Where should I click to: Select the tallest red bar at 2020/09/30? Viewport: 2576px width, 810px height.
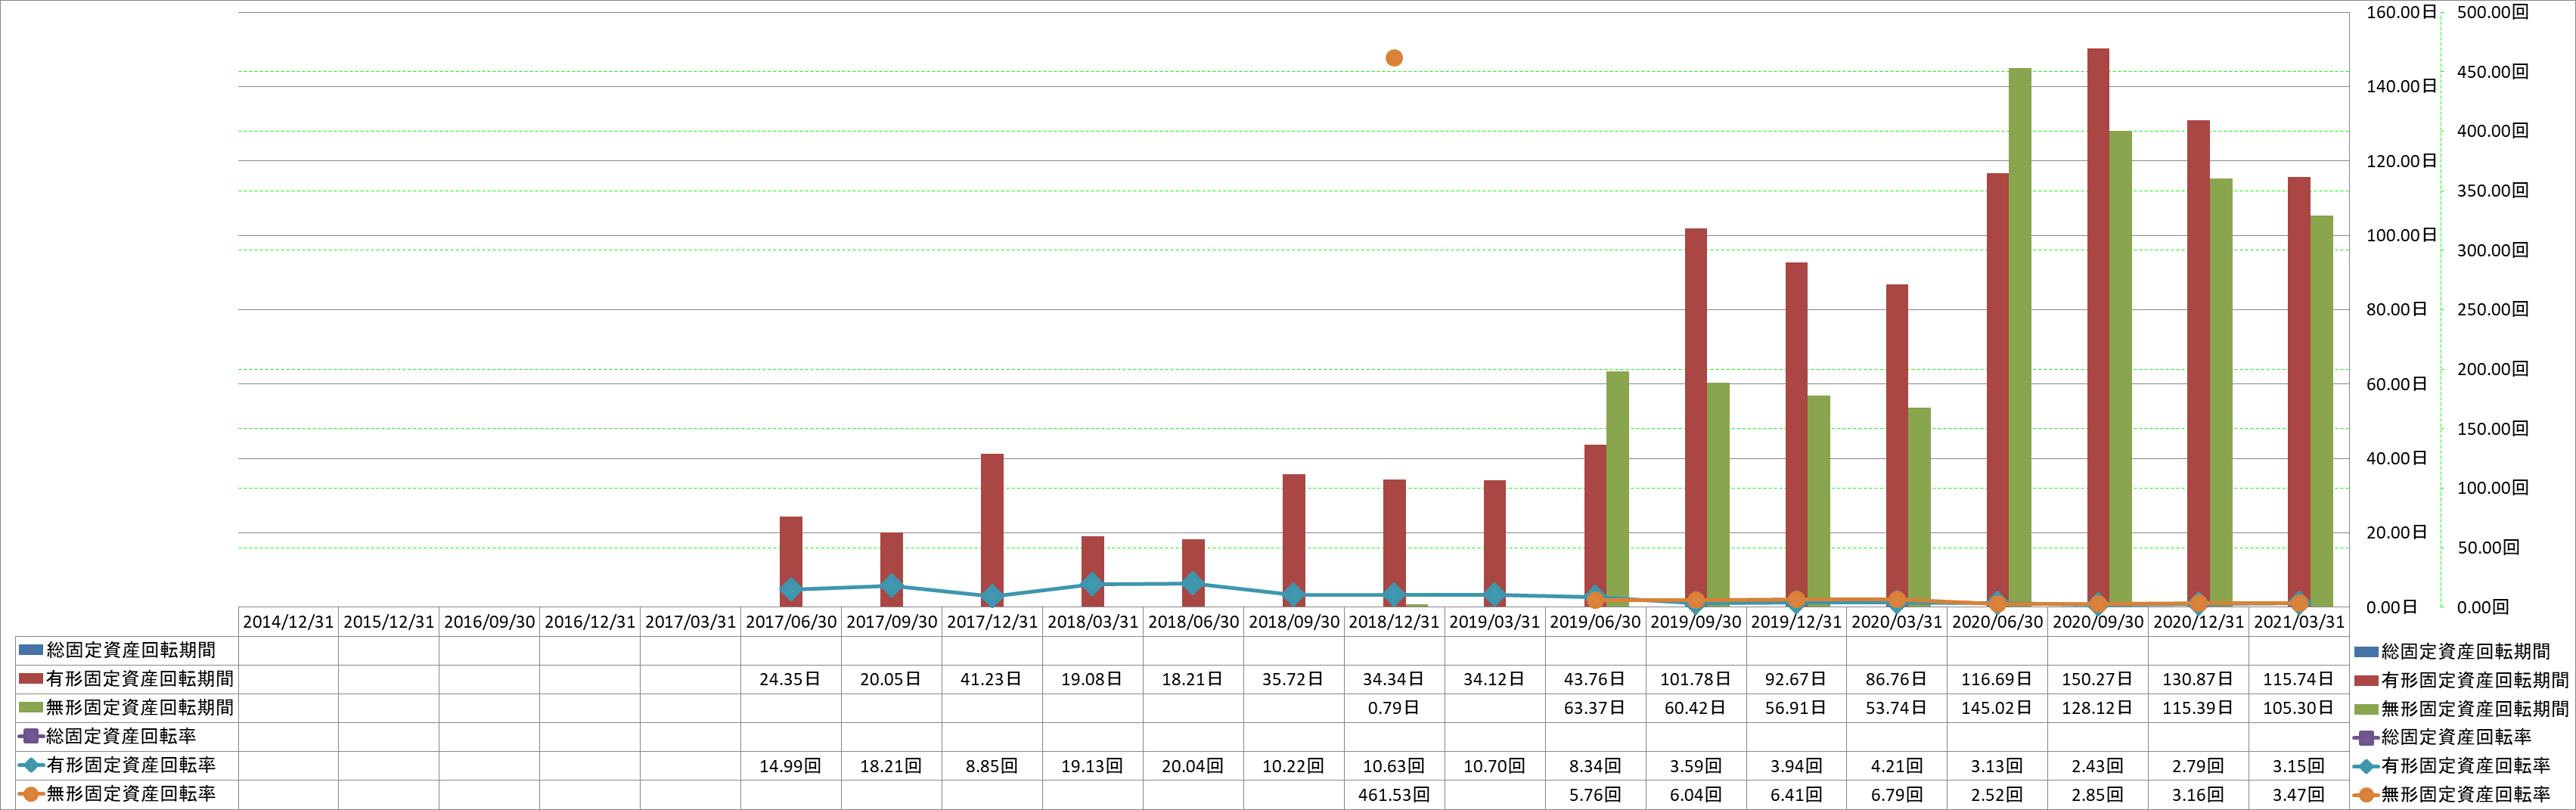pyautogui.click(x=2098, y=327)
